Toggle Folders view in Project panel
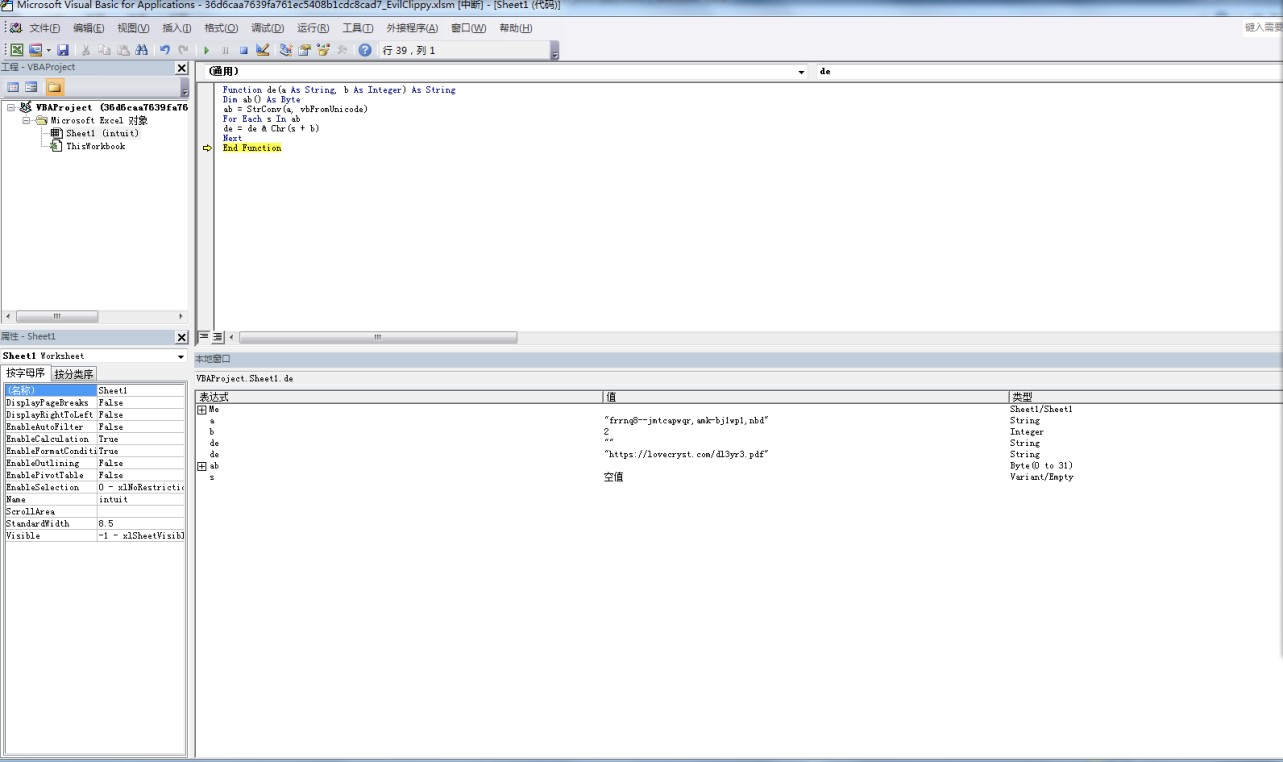1283x762 pixels. [53, 88]
